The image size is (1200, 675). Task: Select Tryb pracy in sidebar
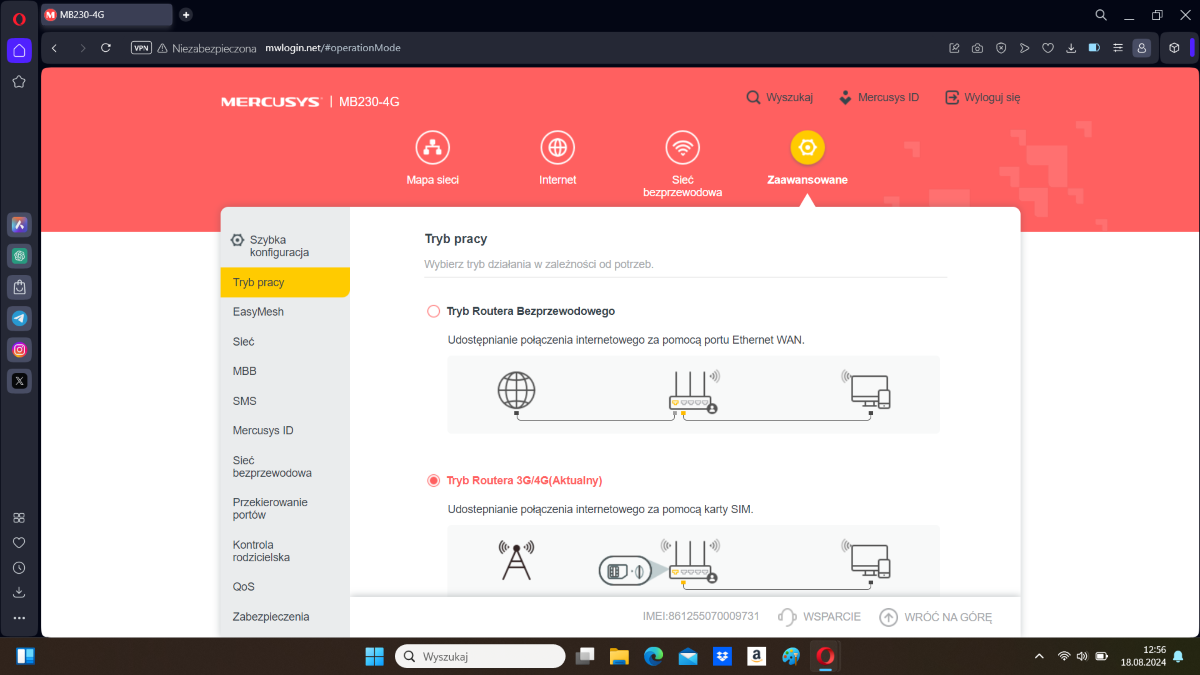point(285,282)
